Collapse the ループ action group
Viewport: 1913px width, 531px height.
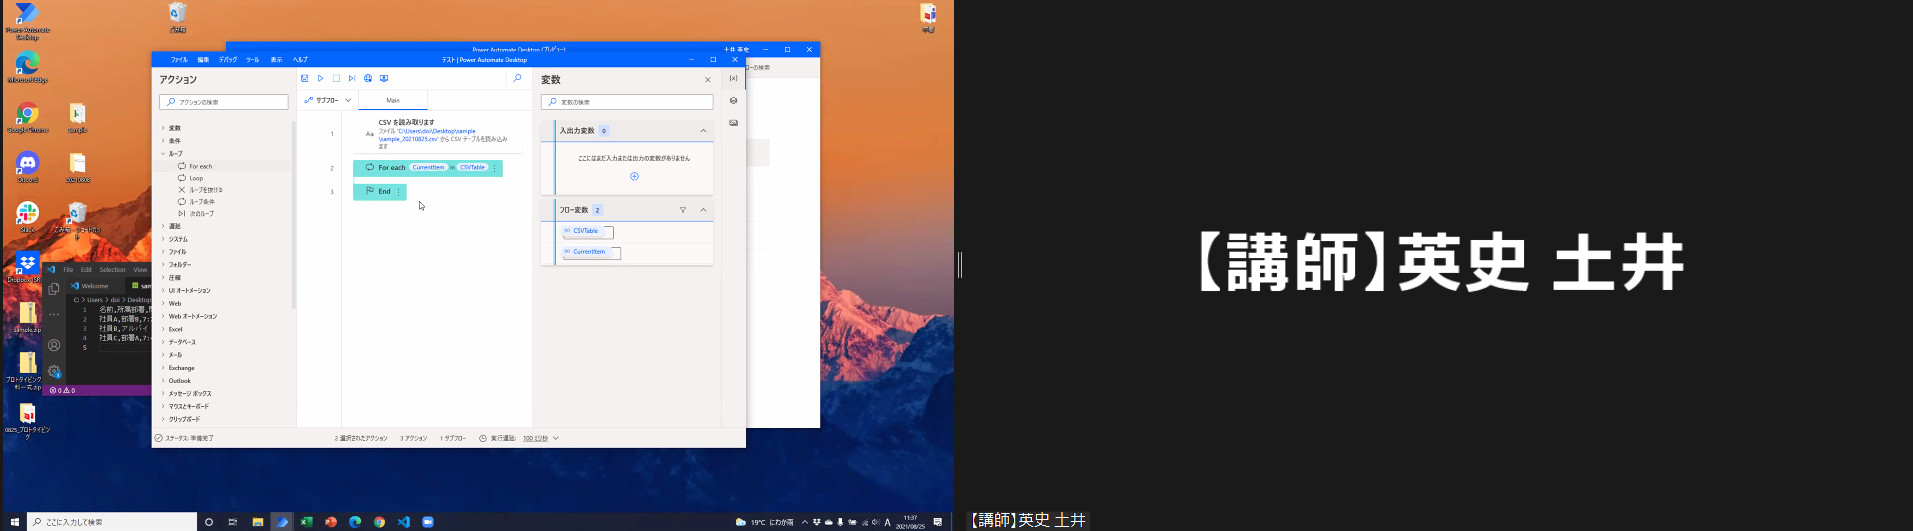coord(163,154)
